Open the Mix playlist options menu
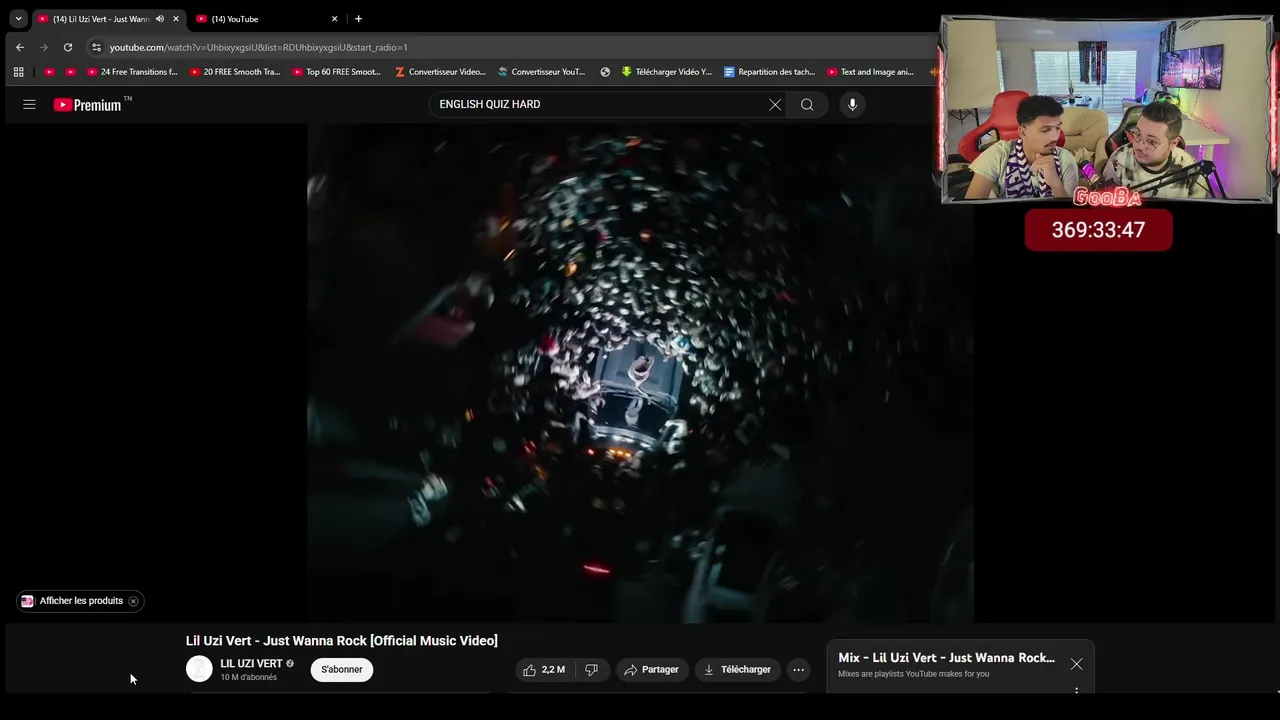The width and height of the screenshot is (1280, 720). [x=1076, y=690]
